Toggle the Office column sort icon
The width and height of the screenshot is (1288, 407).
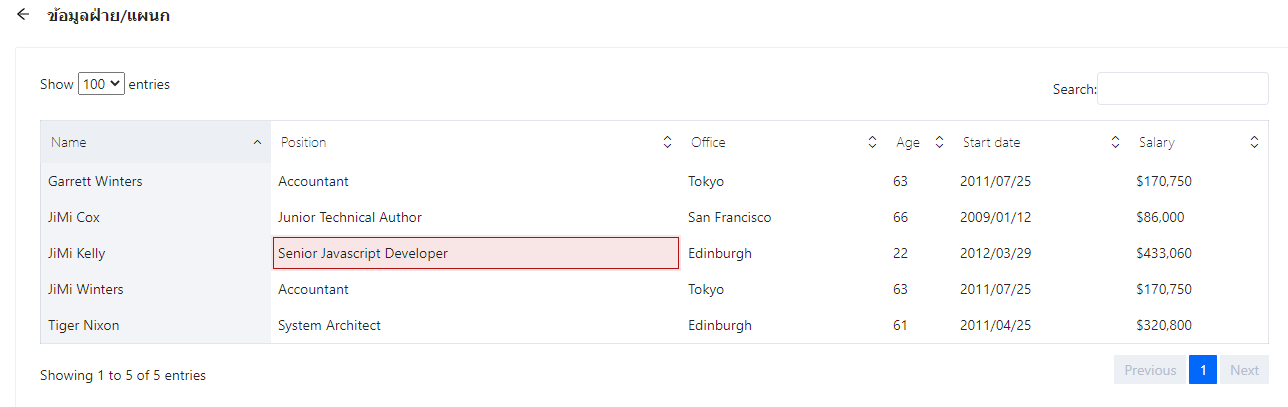click(872, 143)
